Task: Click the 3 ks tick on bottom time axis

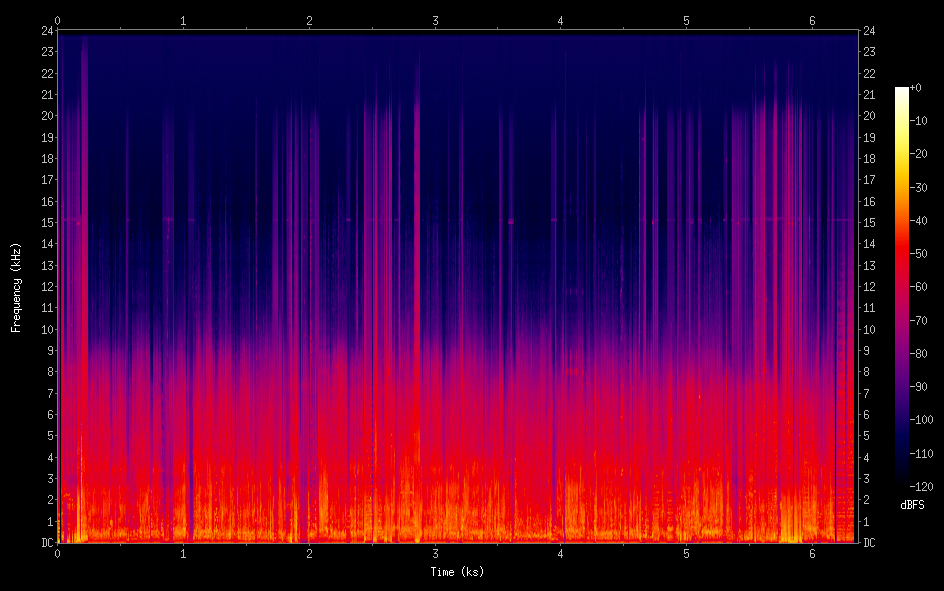Action: click(435, 554)
